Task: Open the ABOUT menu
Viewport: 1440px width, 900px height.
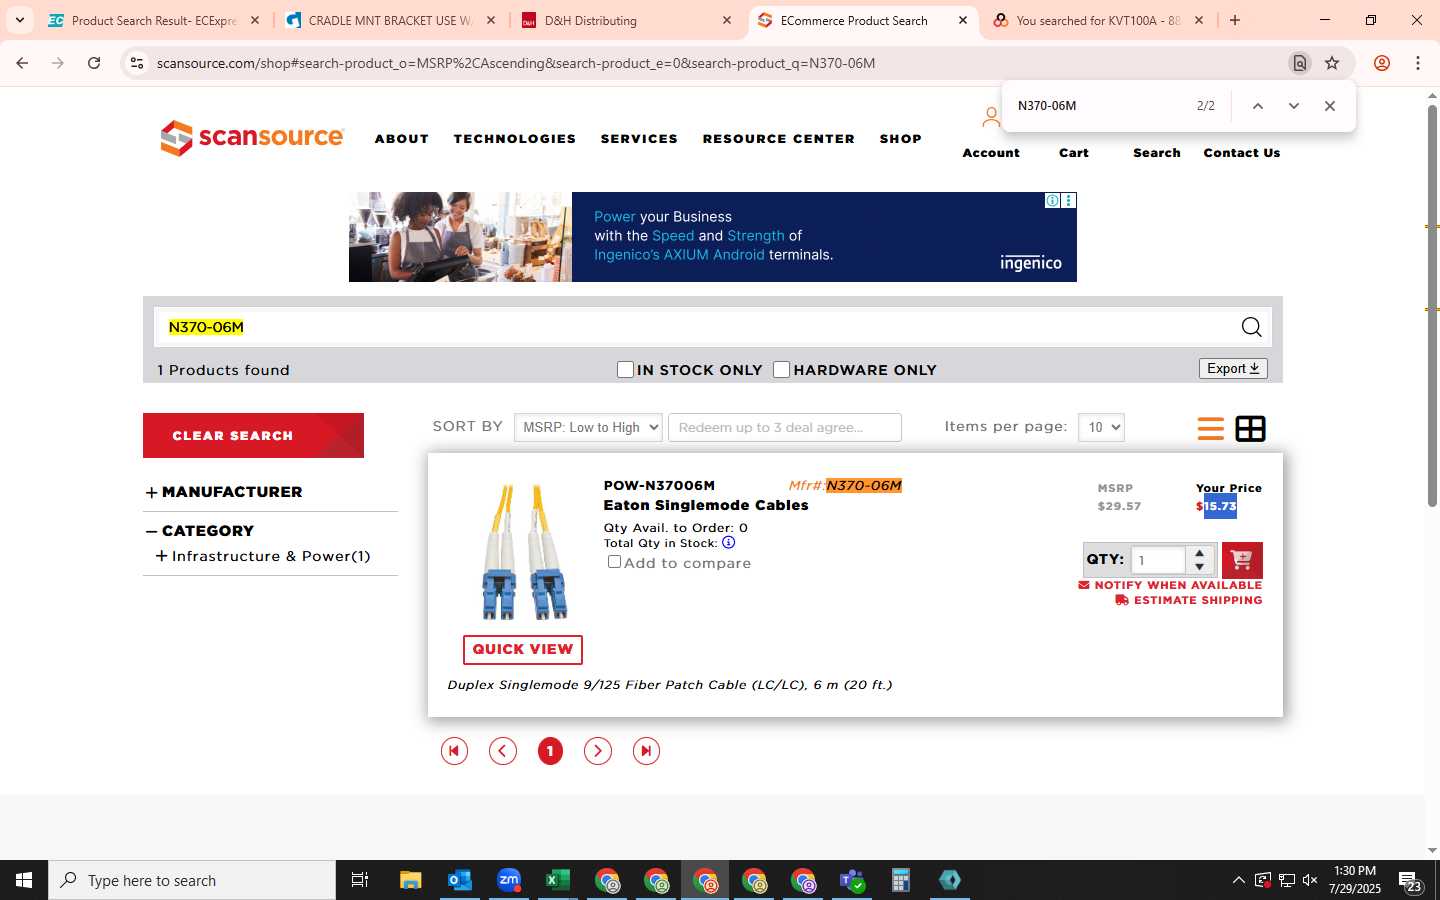Action: (x=402, y=139)
